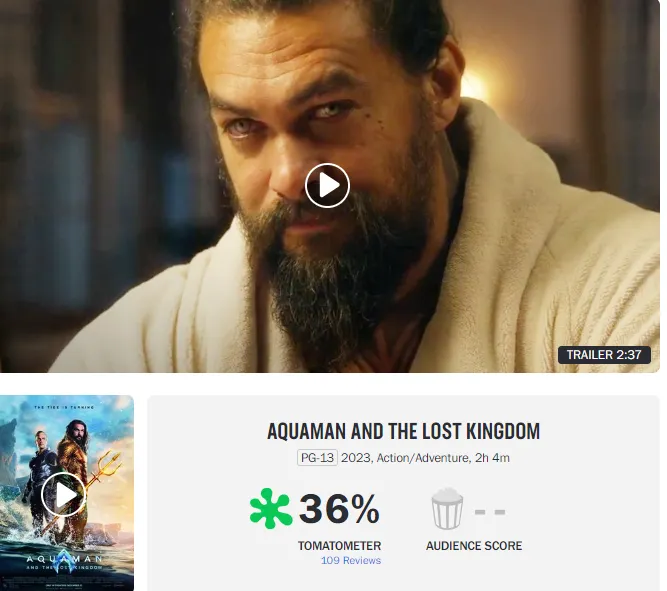Open the 109 Reviews link
Viewport: 667px width, 591px height.
[x=351, y=560]
